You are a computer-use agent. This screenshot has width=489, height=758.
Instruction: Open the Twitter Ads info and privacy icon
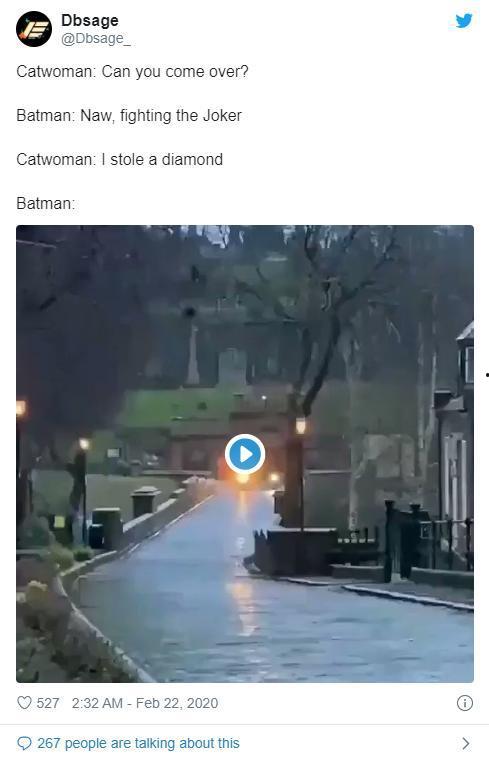pyautogui.click(x=464, y=703)
